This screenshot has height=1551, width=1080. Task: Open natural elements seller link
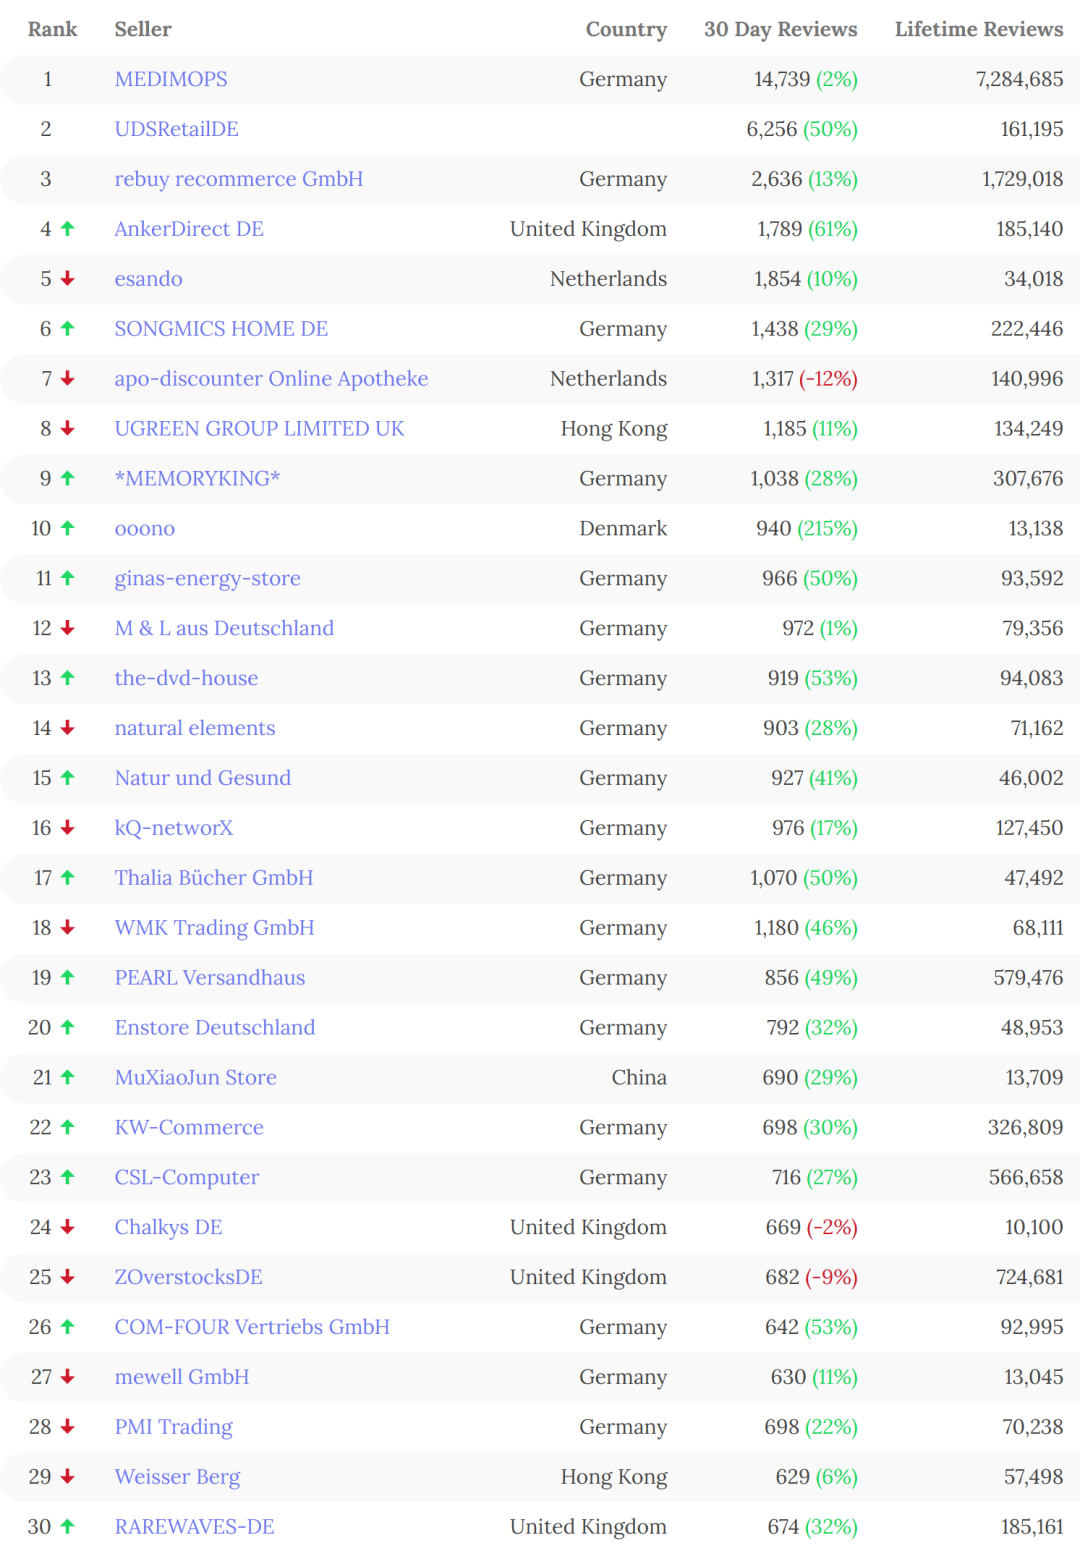pos(195,728)
